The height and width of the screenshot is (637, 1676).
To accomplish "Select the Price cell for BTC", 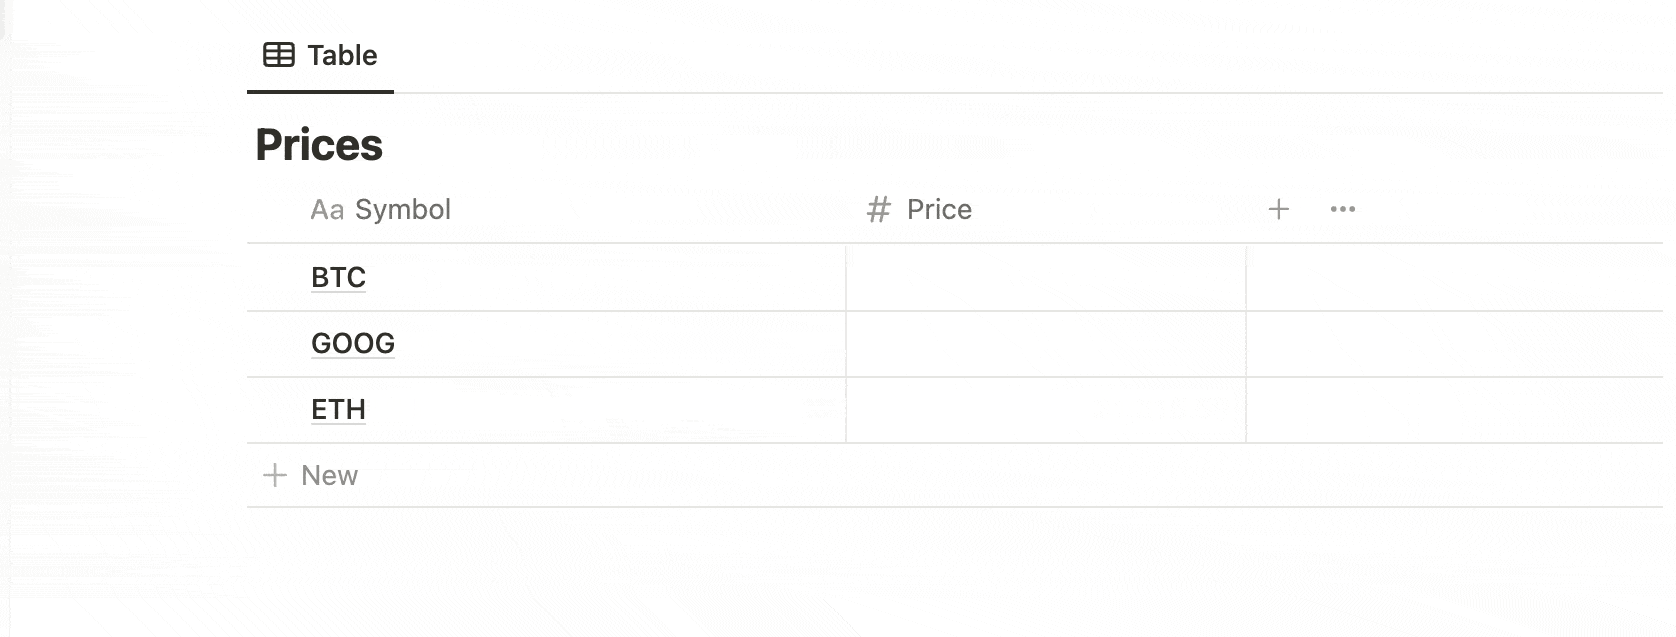I will (1046, 277).
